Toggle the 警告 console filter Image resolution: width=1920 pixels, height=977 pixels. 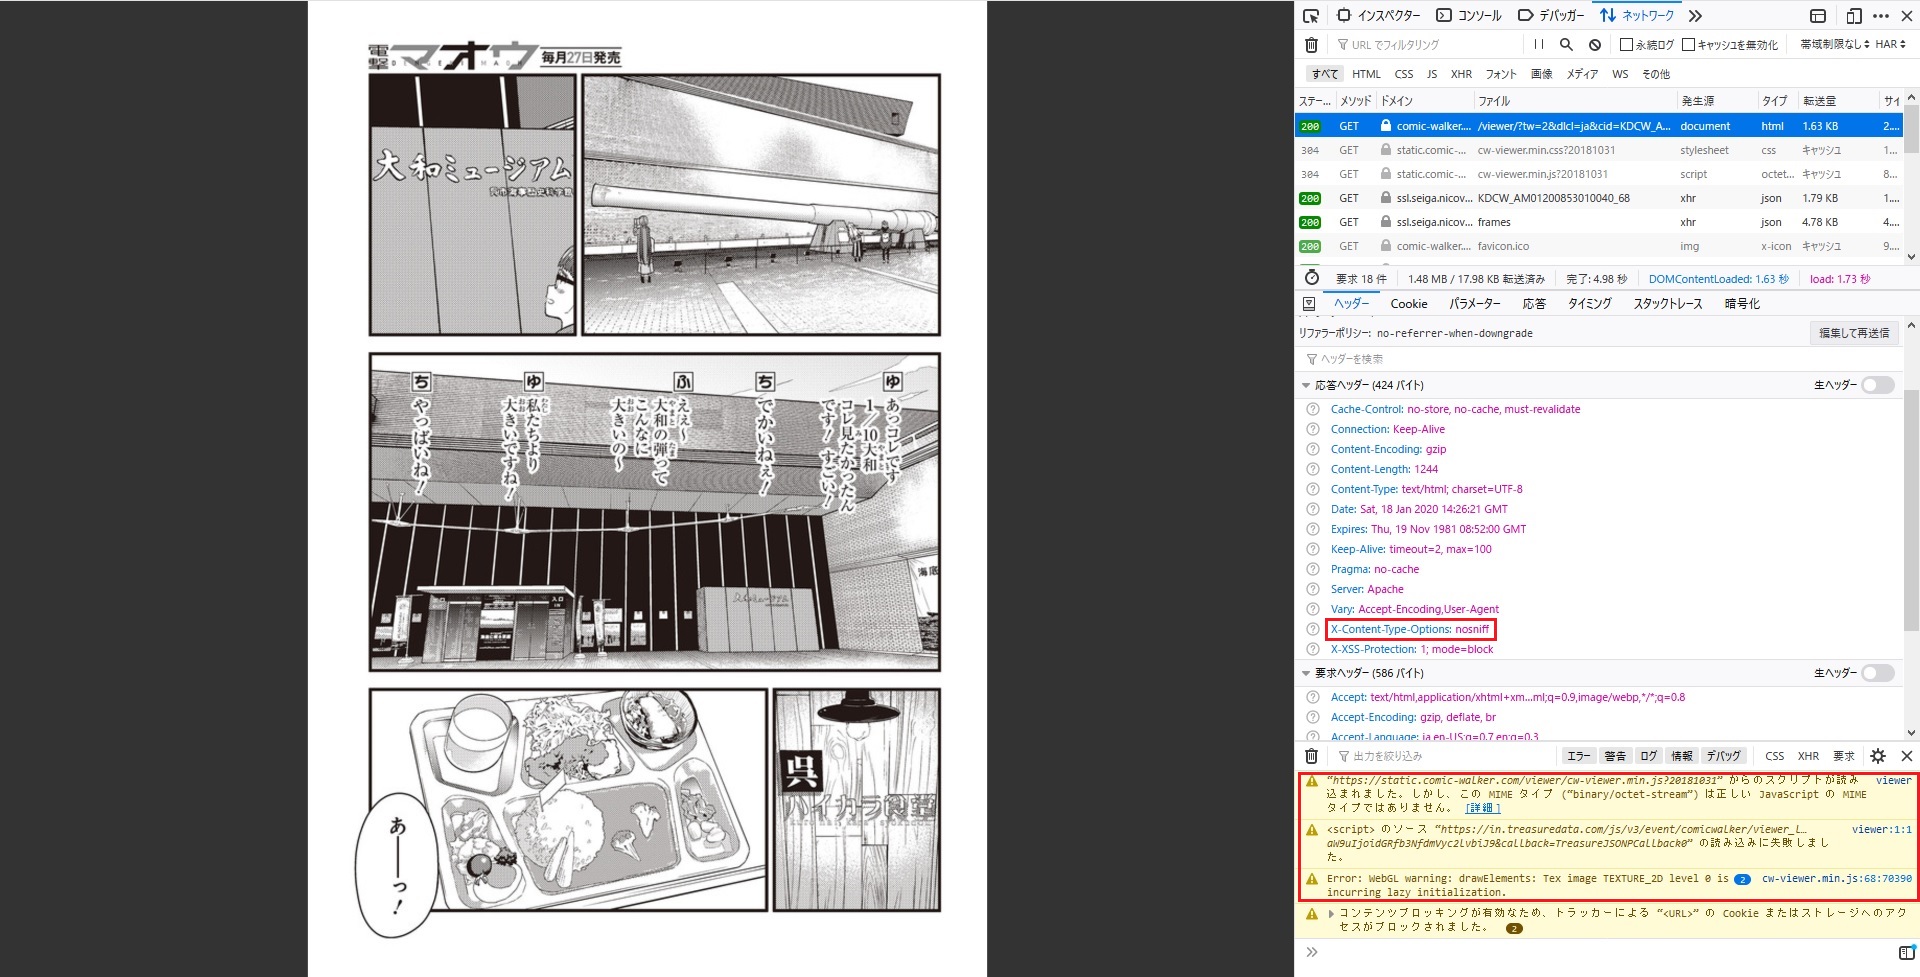tap(1615, 756)
